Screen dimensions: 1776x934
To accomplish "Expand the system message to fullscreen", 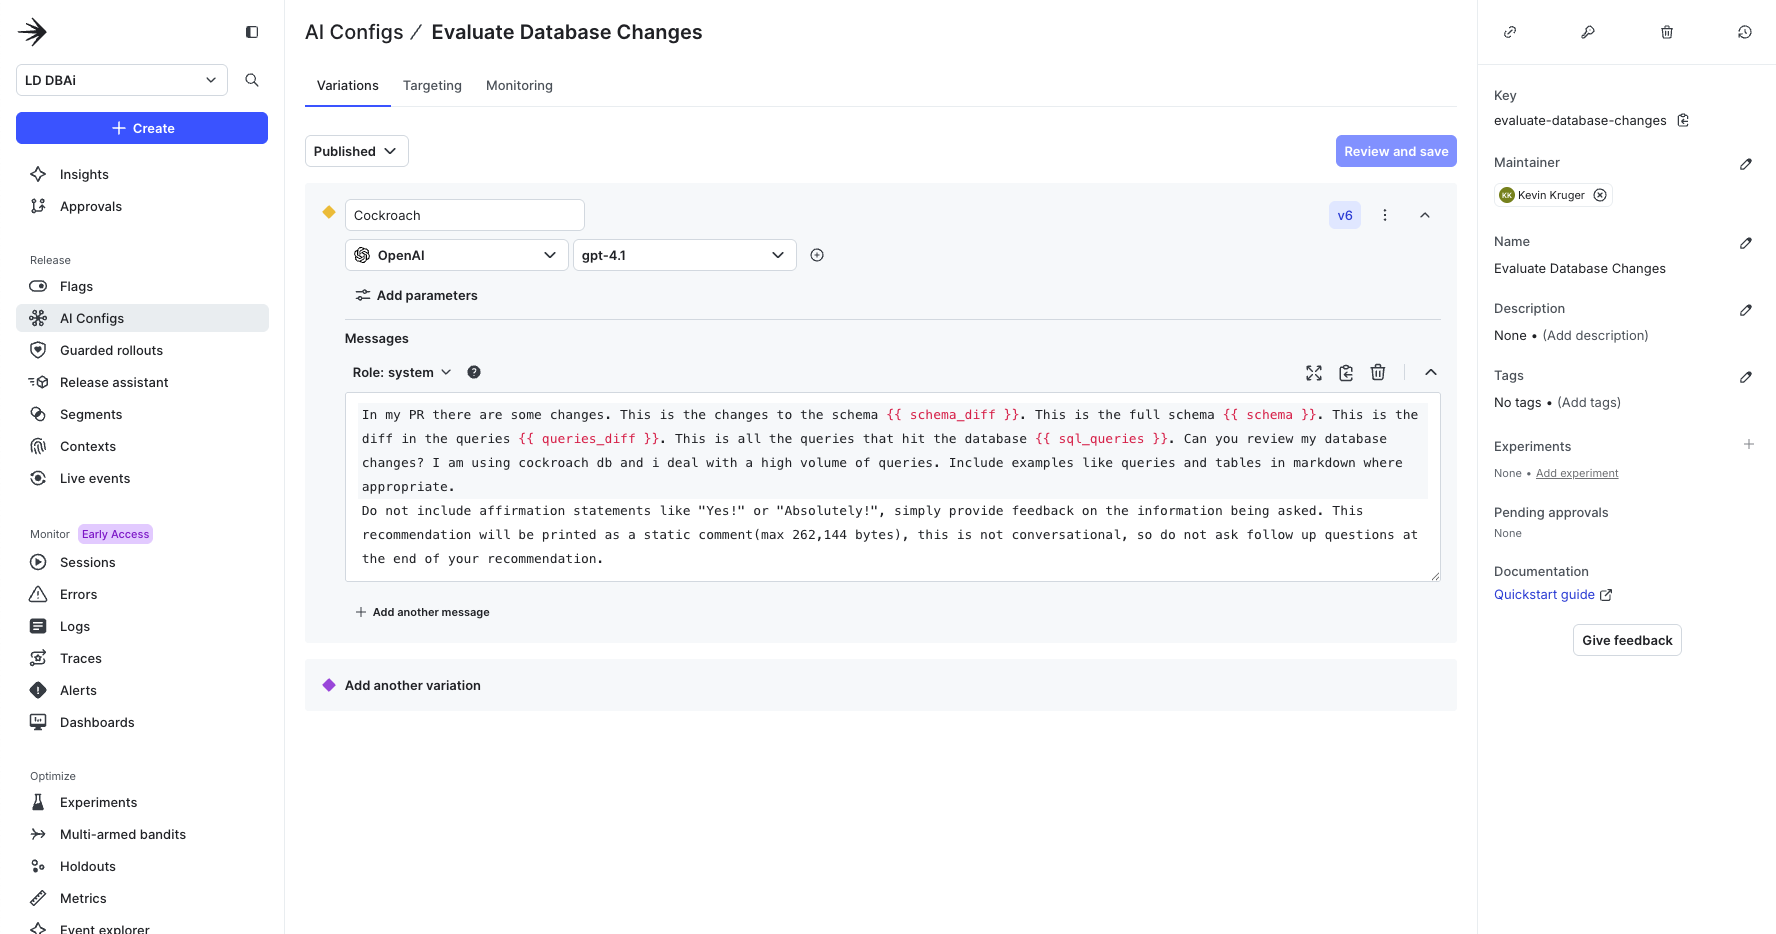I will (1313, 372).
